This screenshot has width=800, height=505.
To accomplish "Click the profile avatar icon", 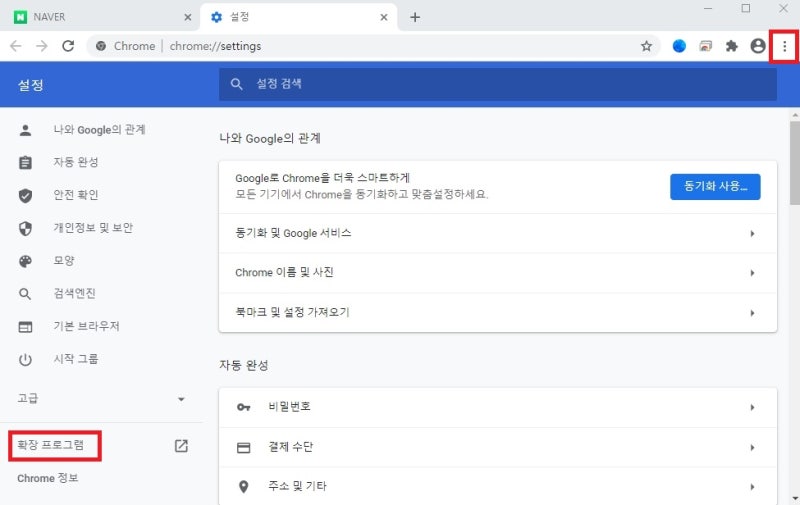I will 758,46.
